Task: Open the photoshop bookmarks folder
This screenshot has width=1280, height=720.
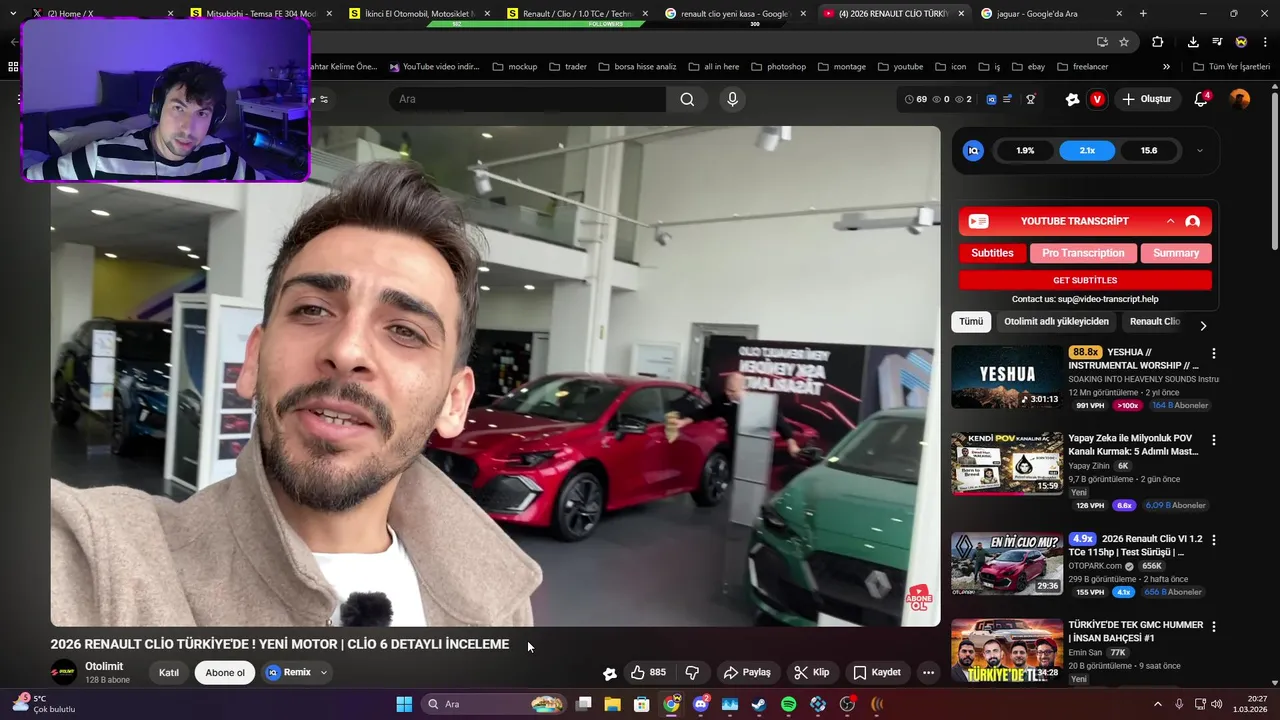Action: point(778,66)
